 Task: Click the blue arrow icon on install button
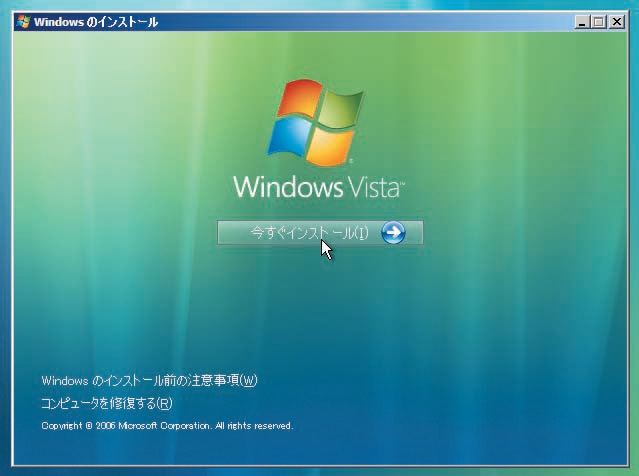[x=393, y=233]
